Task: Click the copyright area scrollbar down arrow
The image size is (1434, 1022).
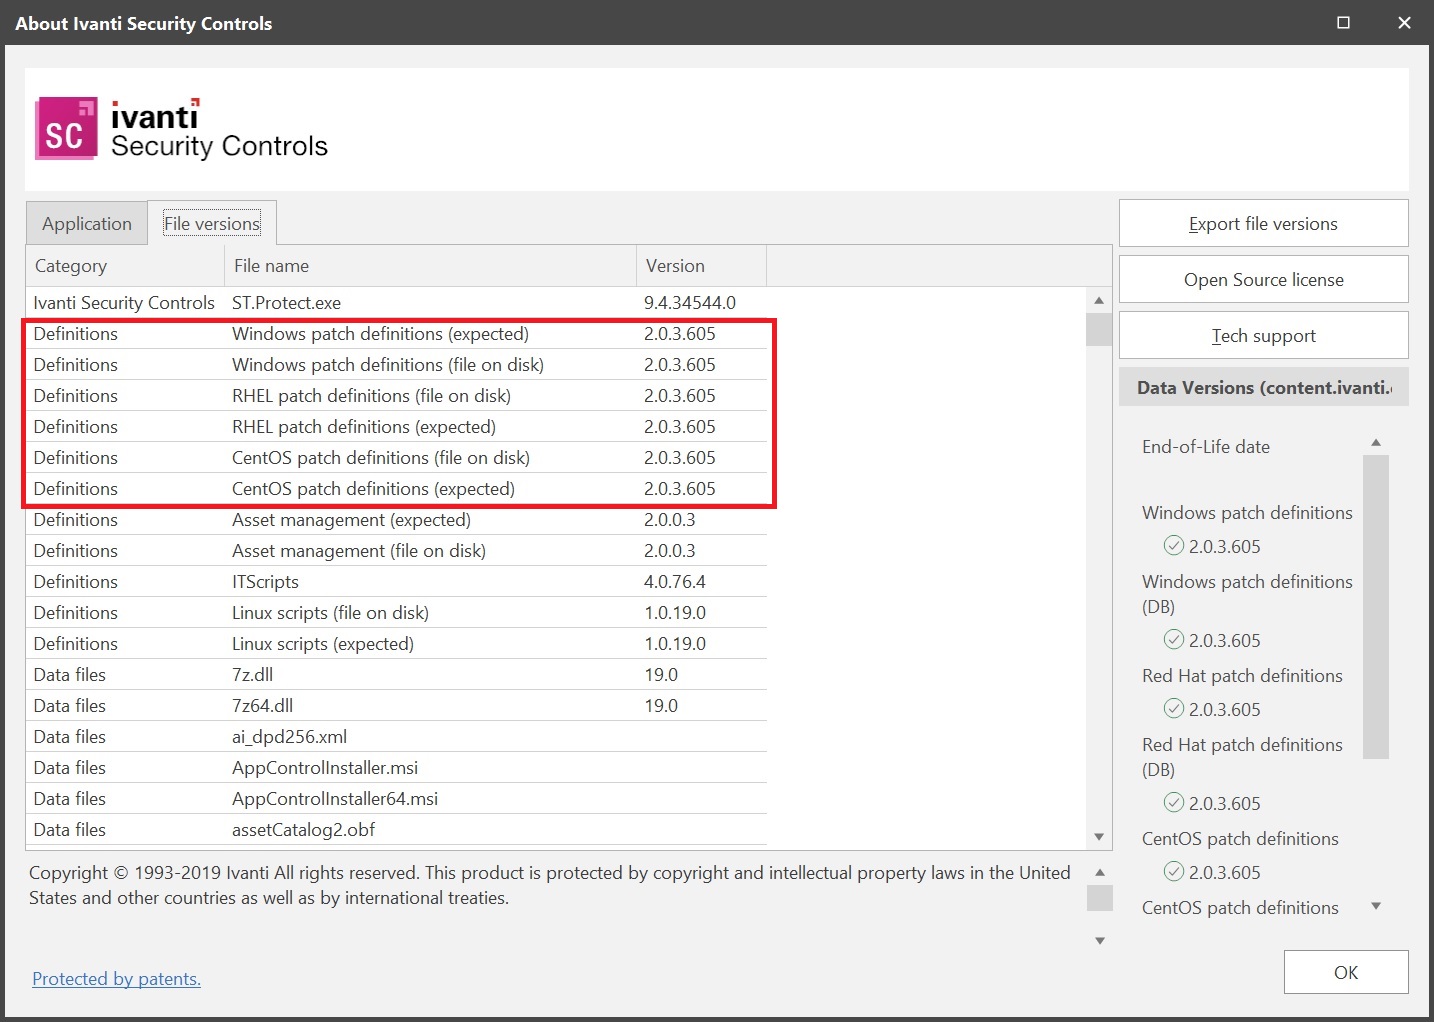Action: point(1098,940)
